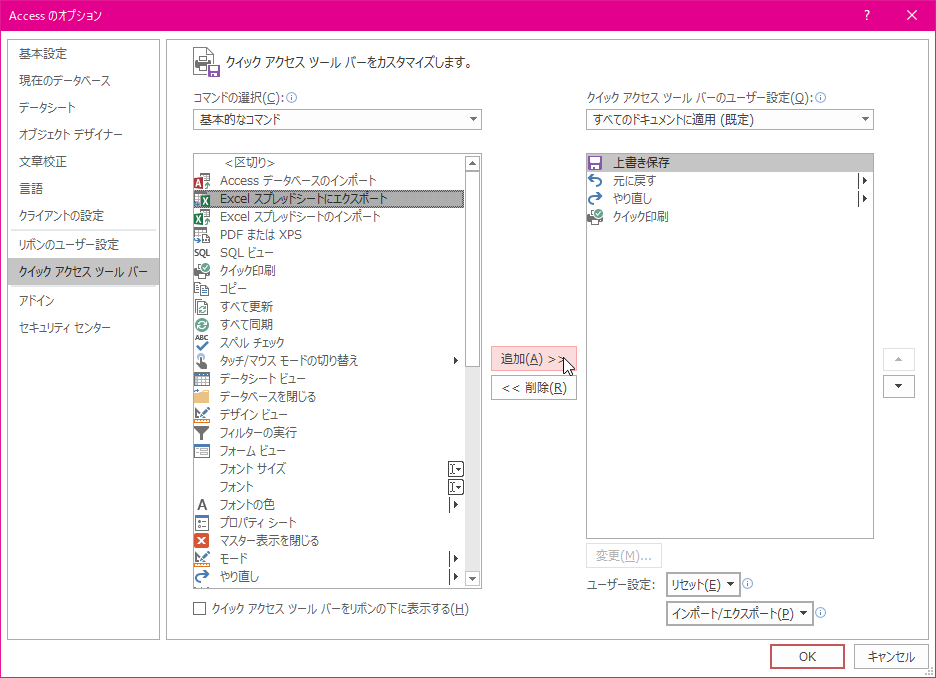Screen dimensions: 936x678
Task: Click the Access データベースのインポート icon
Action: [202, 181]
